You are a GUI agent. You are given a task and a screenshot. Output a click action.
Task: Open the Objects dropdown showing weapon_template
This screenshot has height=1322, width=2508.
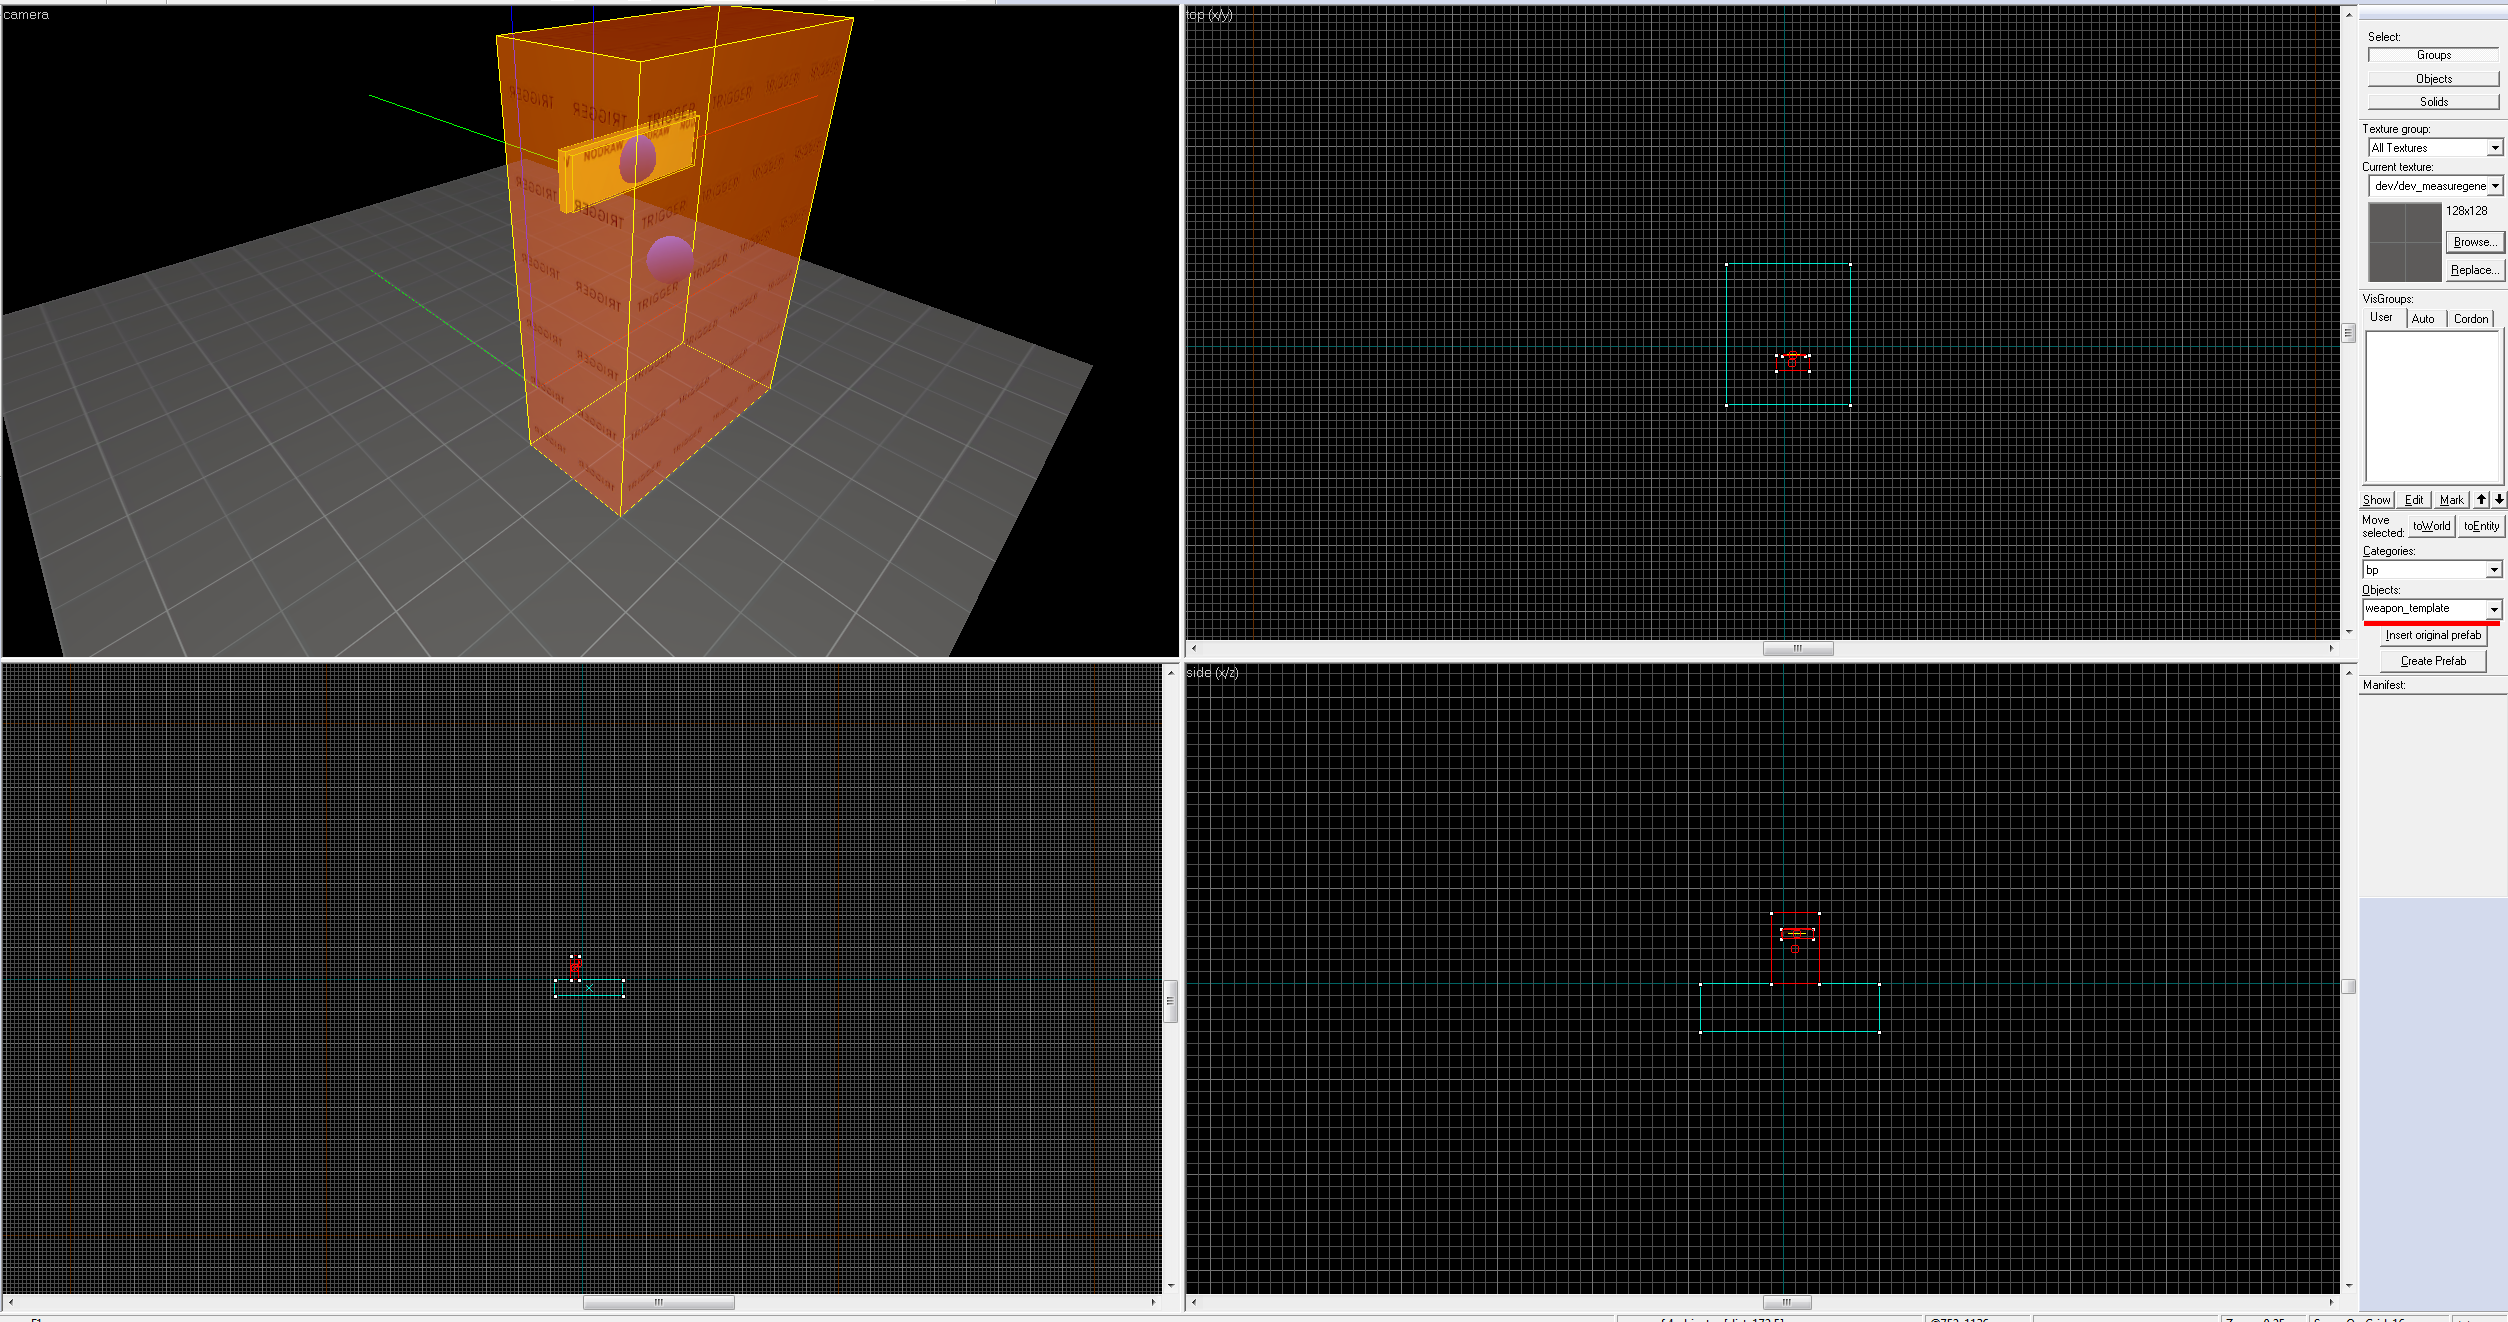point(2493,609)
